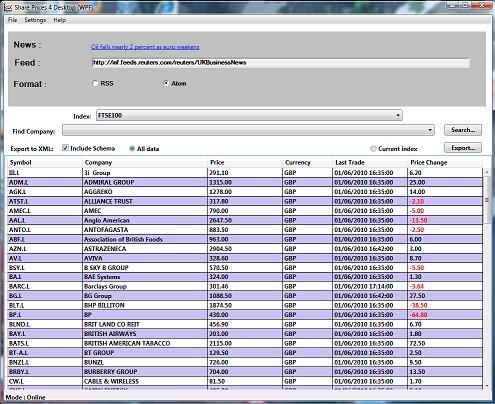Click the CABLE & WIRELESS cell
Image resolution: width=495 pixels, height=404 pixels.
click(145, 381)
